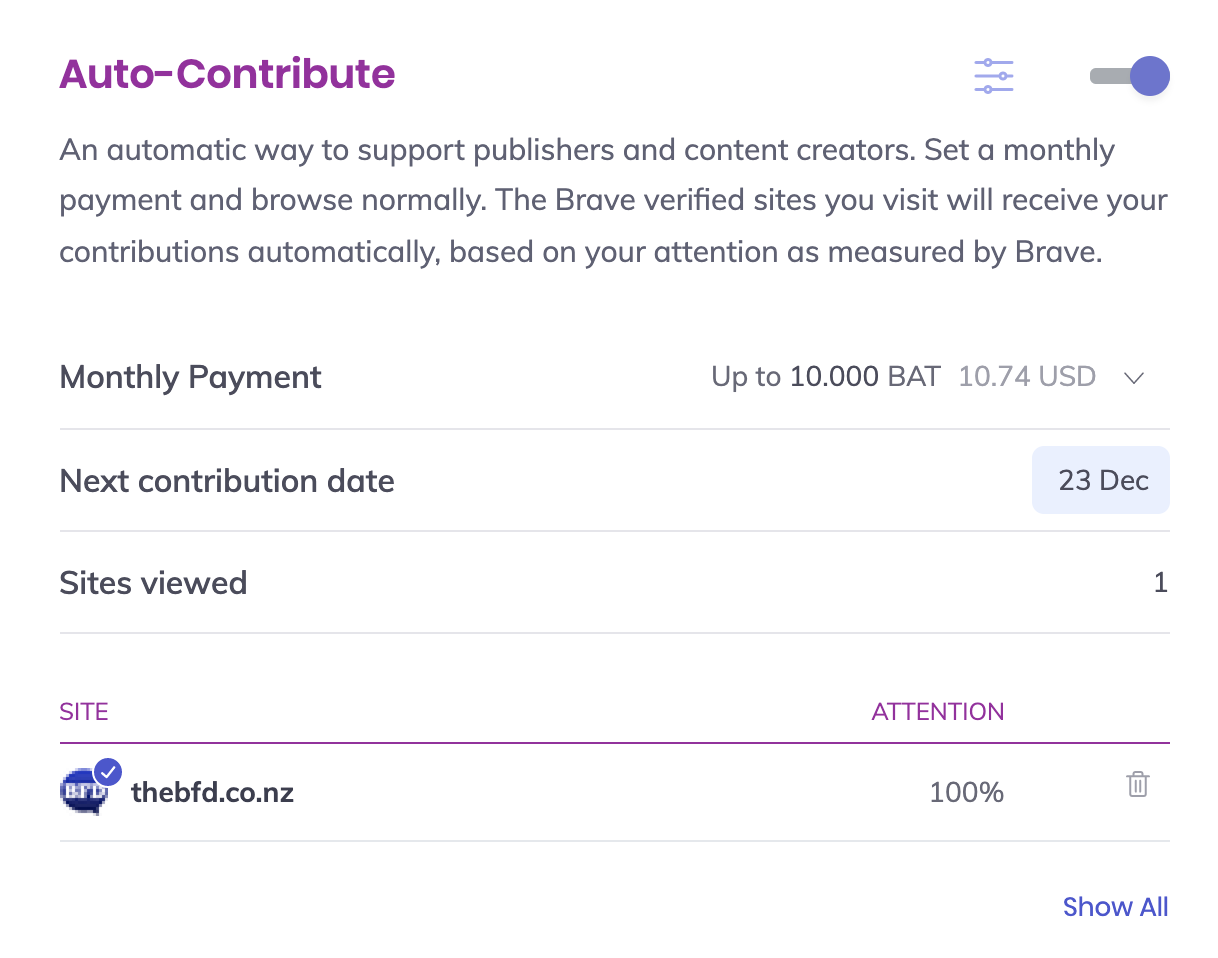Sort by the SITE column header
Screen dimensions: 1218x958
[x=84, y=712]
